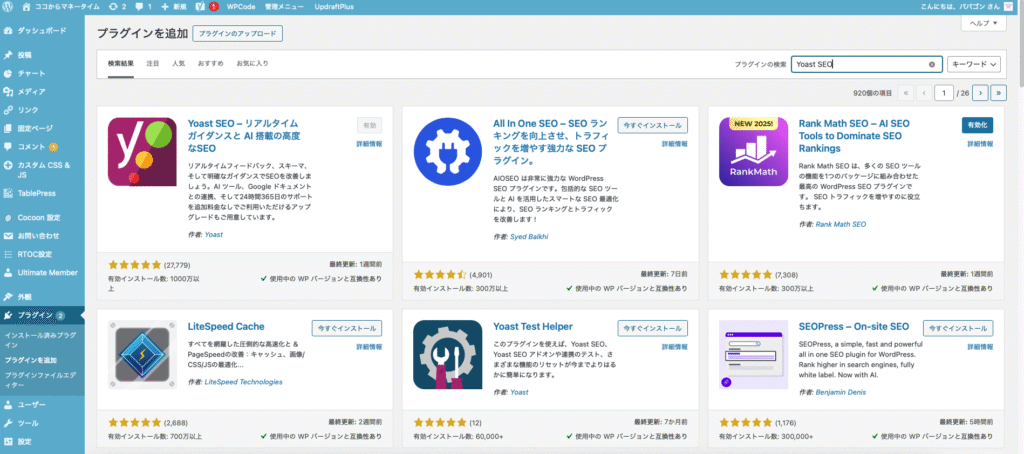
Task: Select the 注目 tab
Action: pos(153,63)
